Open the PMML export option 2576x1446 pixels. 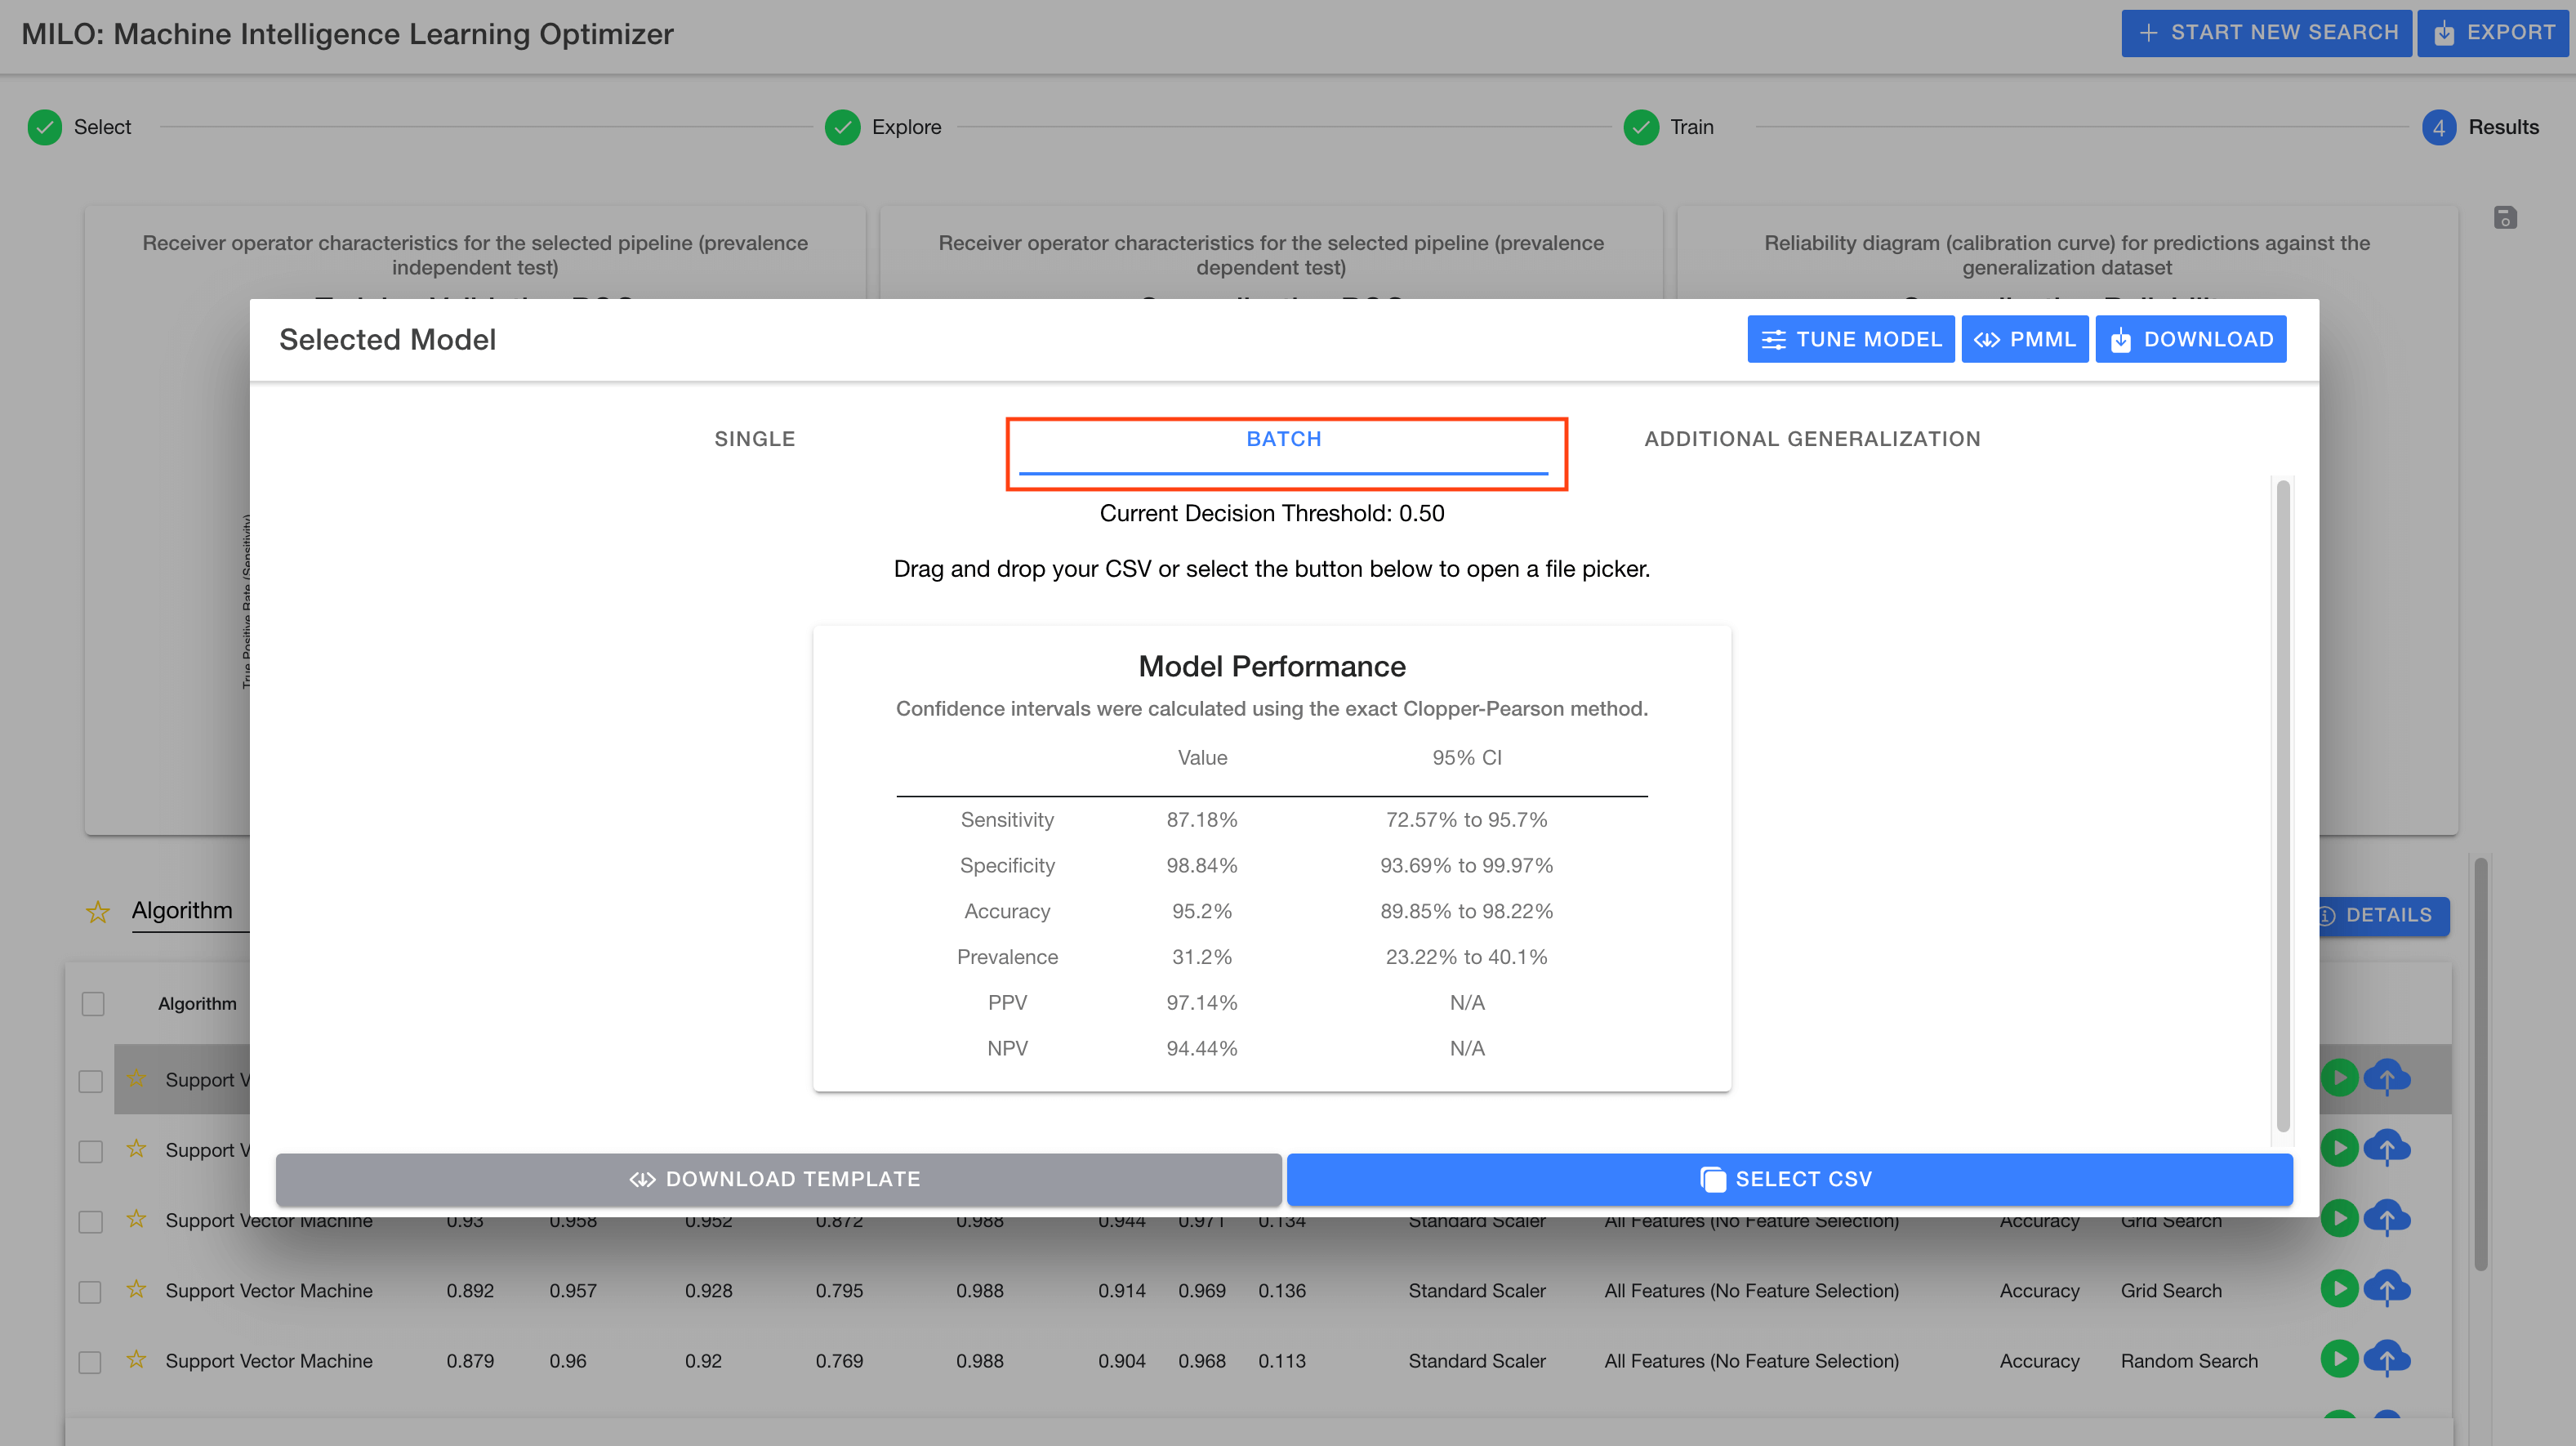pos(2022,338)
